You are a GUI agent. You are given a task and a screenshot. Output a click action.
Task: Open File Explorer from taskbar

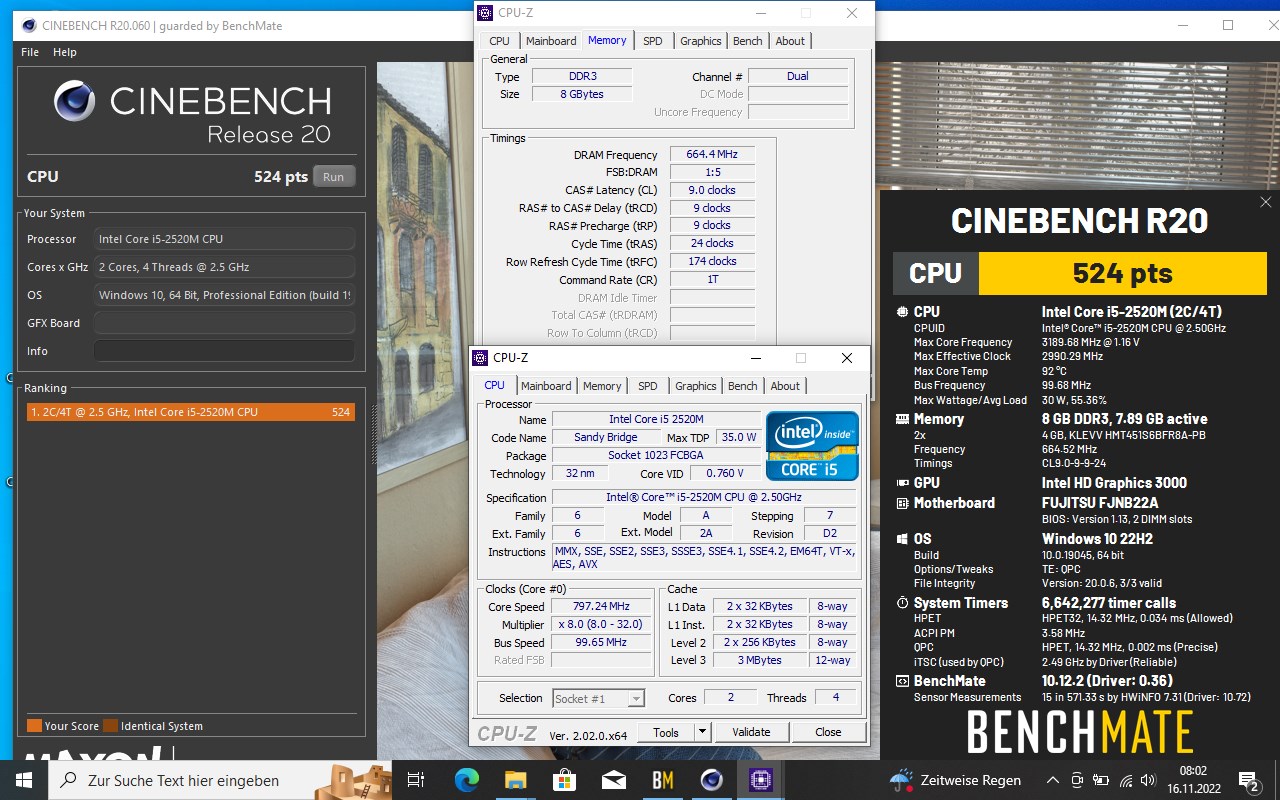(515, 780)
